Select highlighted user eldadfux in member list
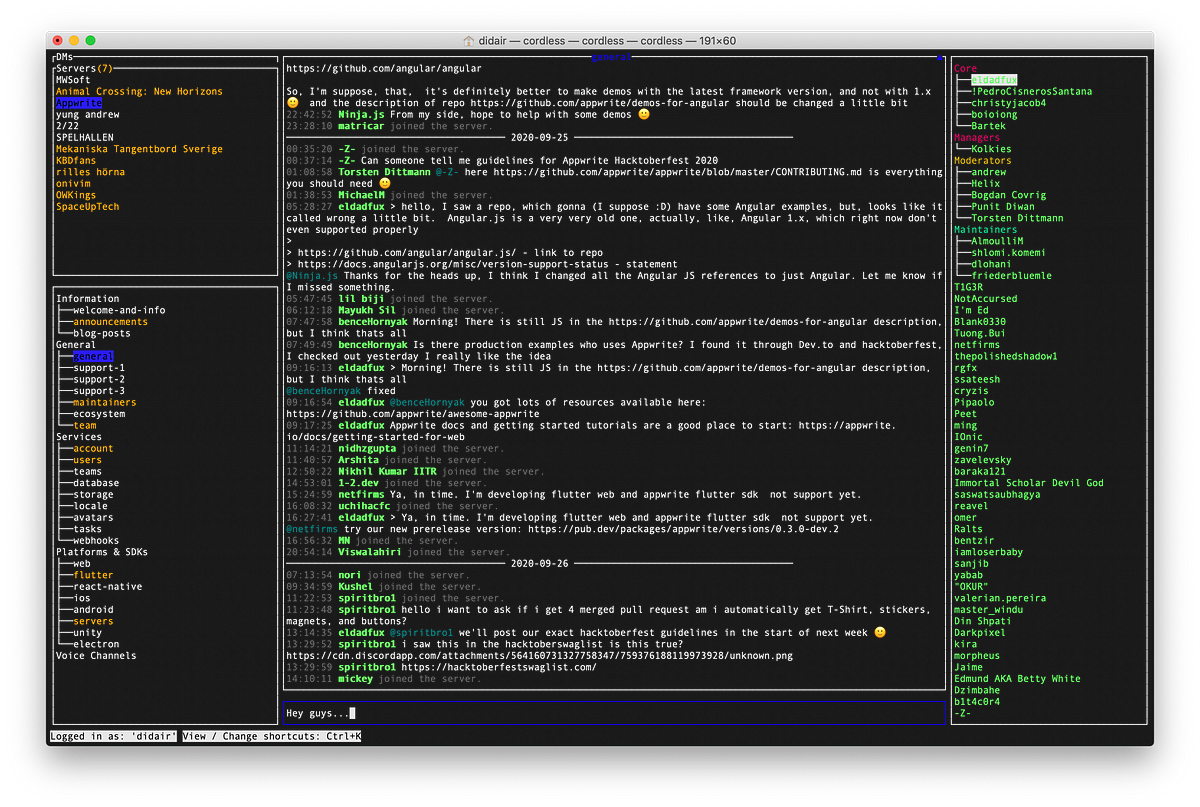 click(x=994, y=80)
